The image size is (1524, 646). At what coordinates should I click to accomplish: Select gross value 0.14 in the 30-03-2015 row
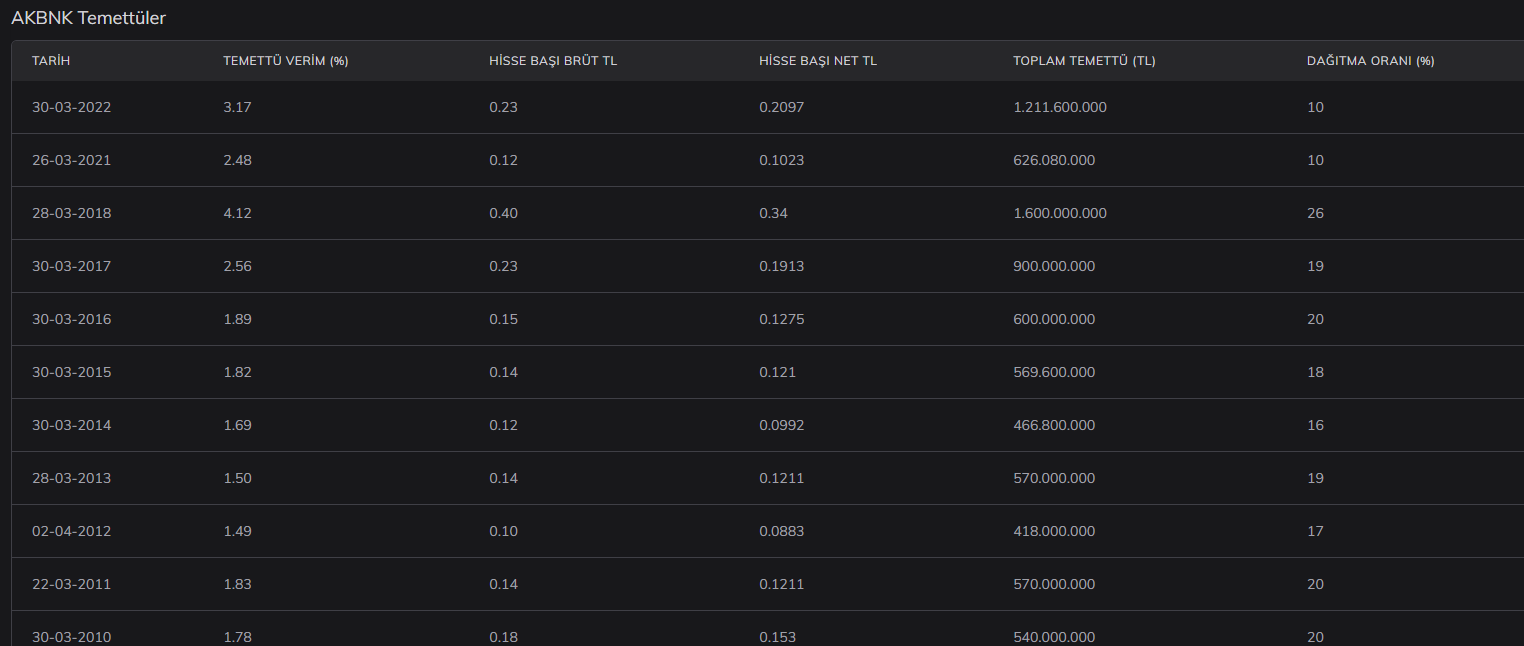pos(503,372)
